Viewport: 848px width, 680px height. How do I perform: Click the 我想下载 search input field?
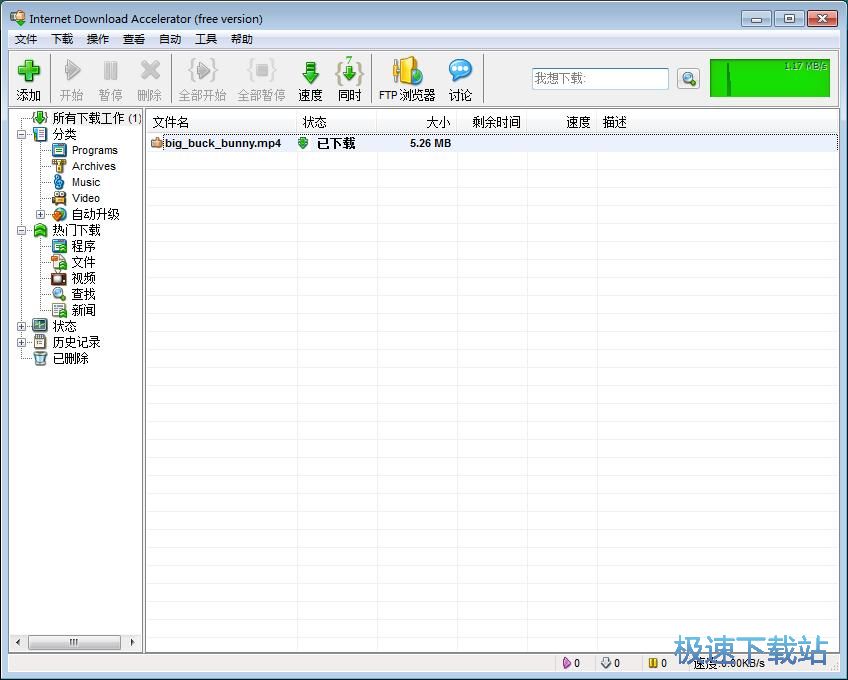600,79
